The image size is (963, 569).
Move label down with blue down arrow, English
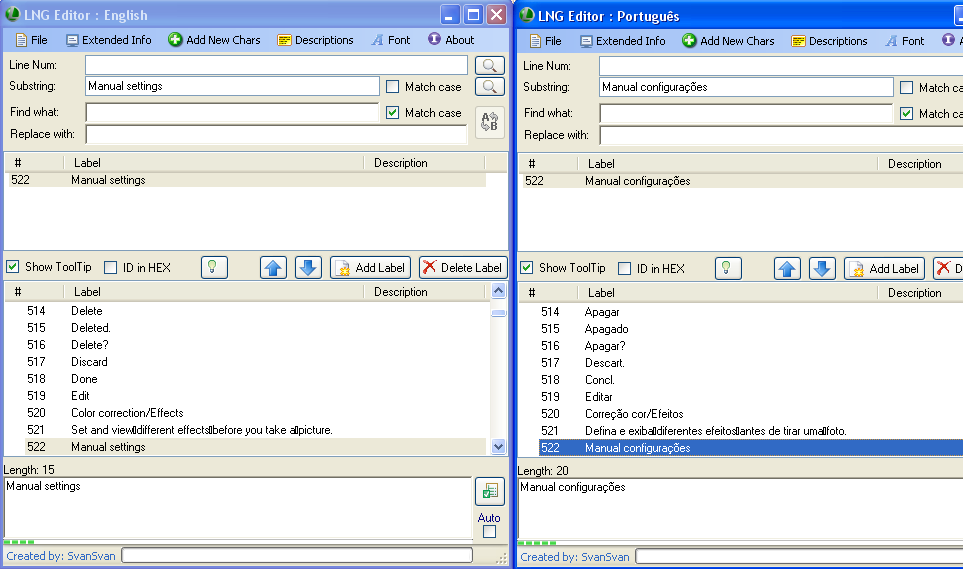point(308,267)
